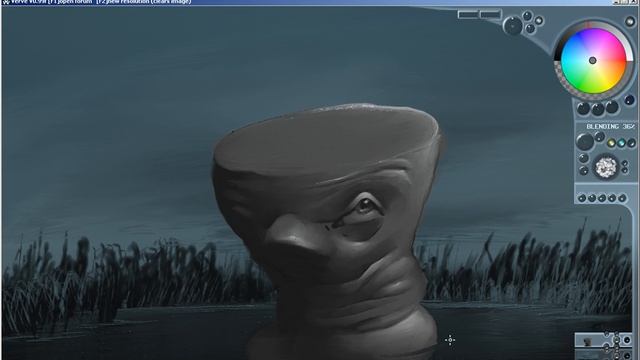
Task: Pick a magenta hue on the color wheel
Action: 604,38
